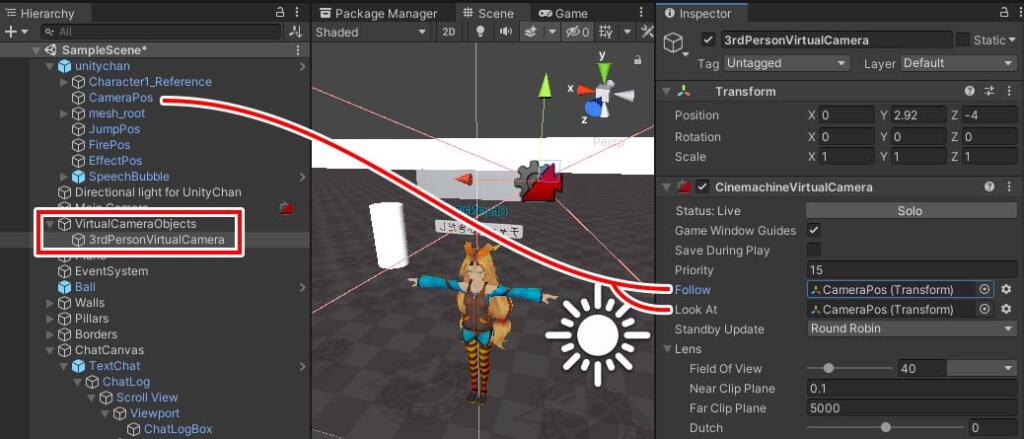Toggle scene lighting with the lightbulb icon
The image size is (1024, 439).
[x=481, y=31]
